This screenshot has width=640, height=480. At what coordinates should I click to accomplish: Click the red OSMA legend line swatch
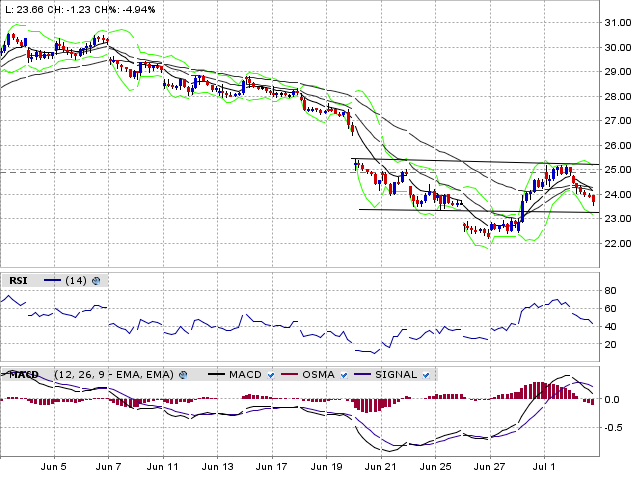290,374
